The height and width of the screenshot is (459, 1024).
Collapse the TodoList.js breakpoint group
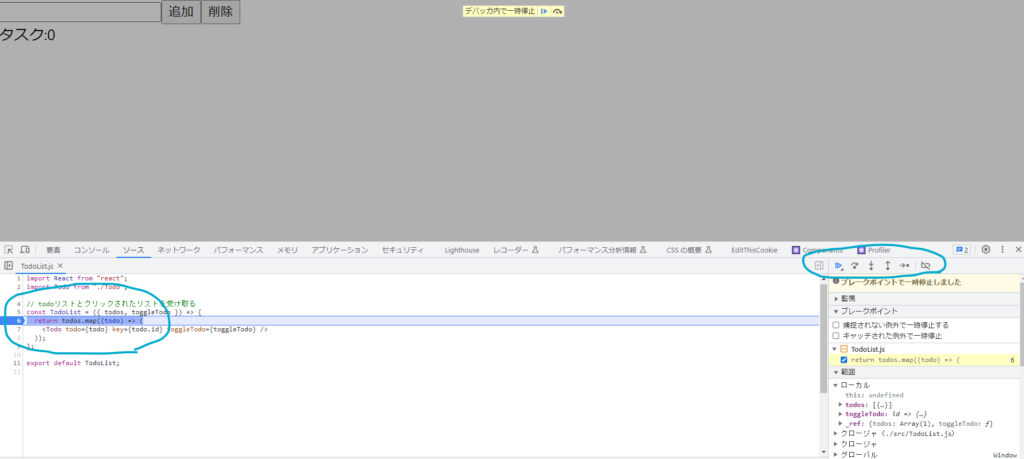click(x=835, y=349)
